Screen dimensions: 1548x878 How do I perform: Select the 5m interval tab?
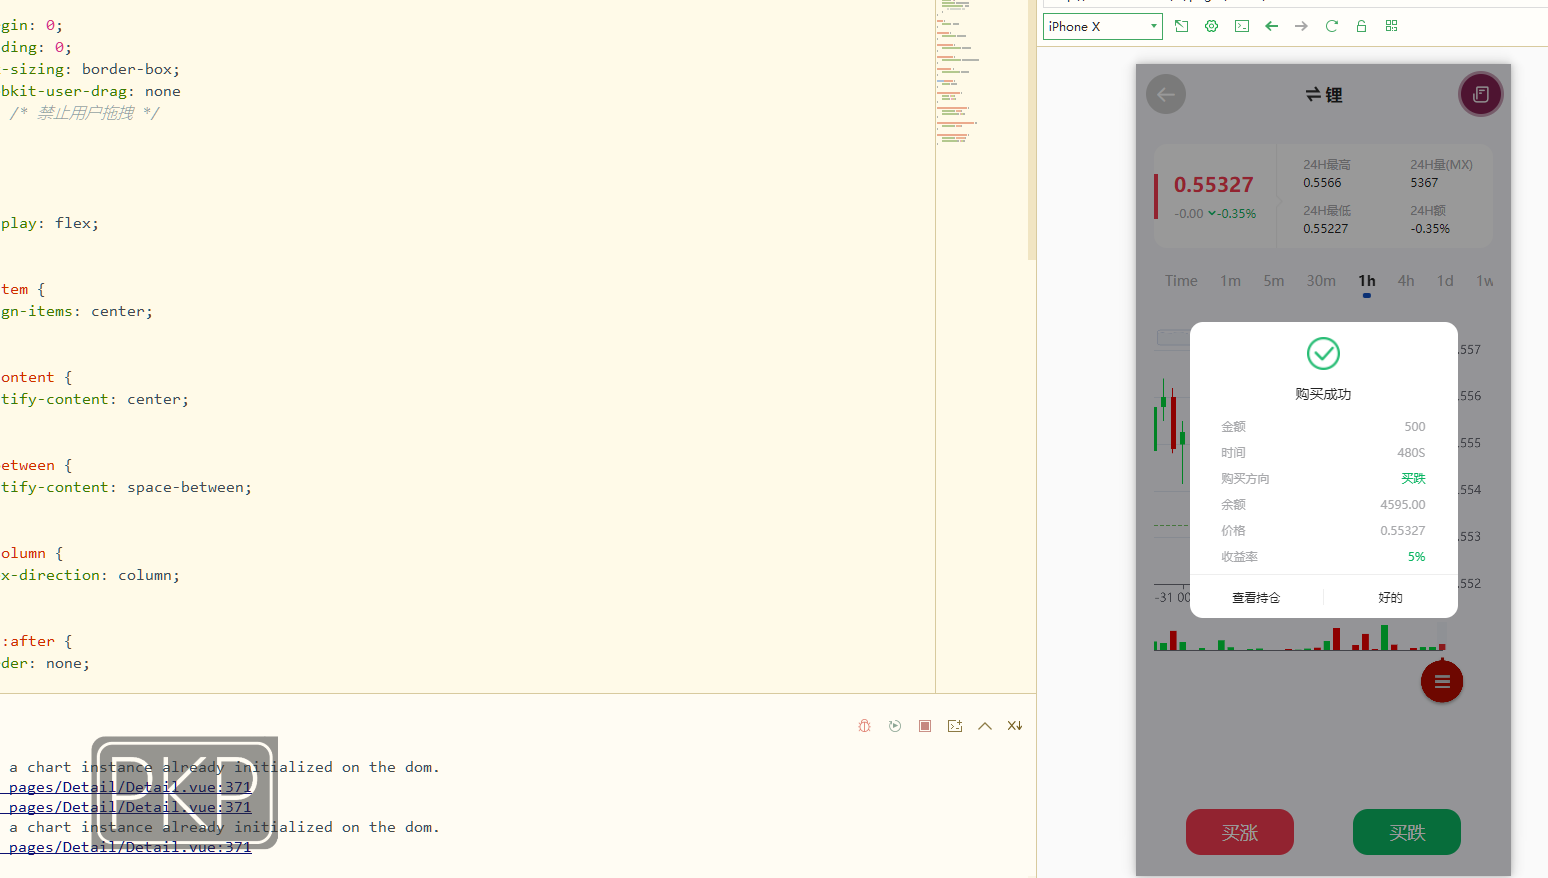point(1274,281)
